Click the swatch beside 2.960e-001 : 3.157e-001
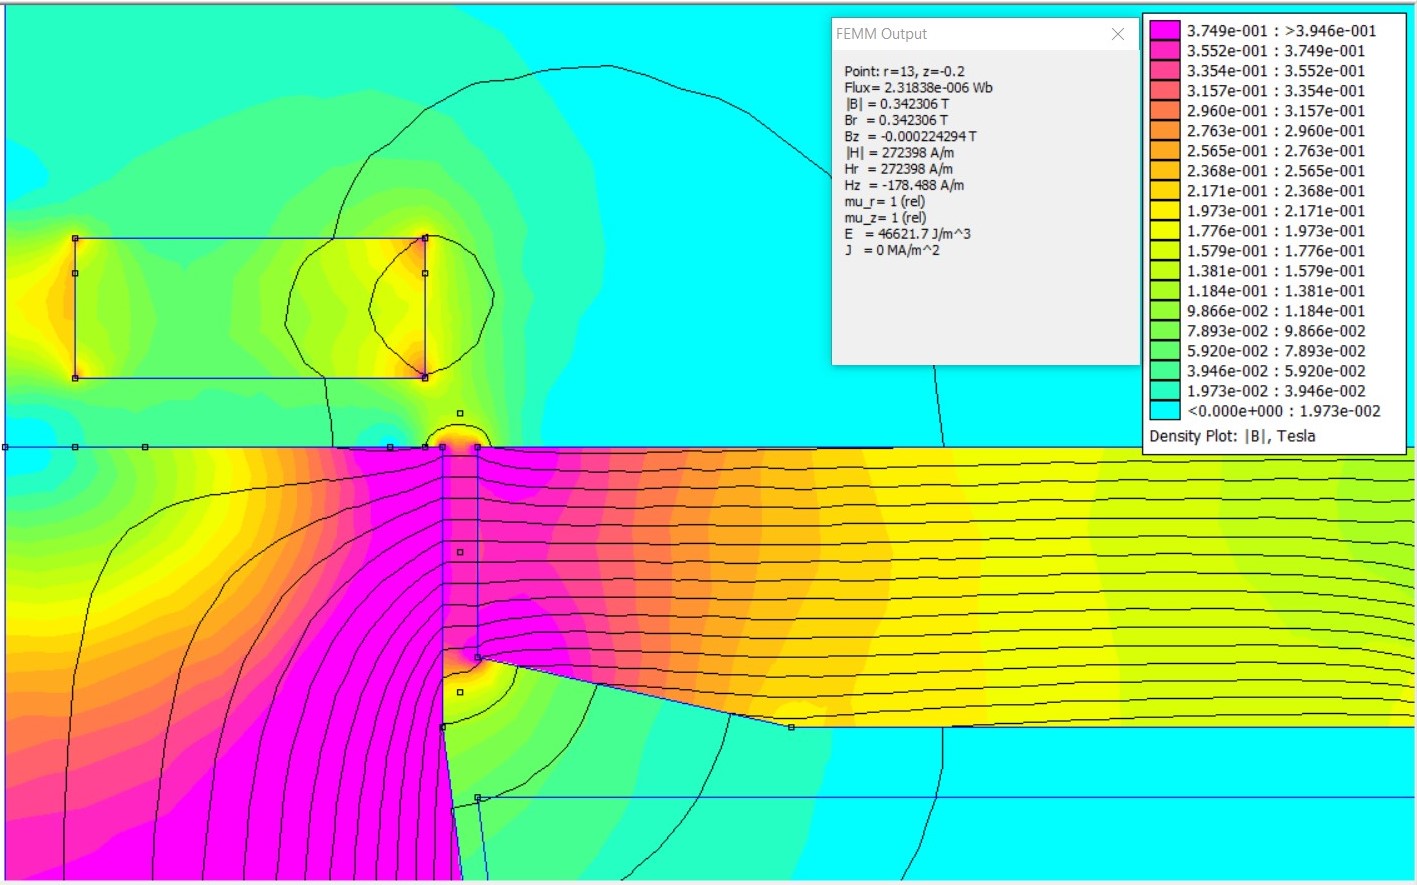 click(x=1165, y=111)
